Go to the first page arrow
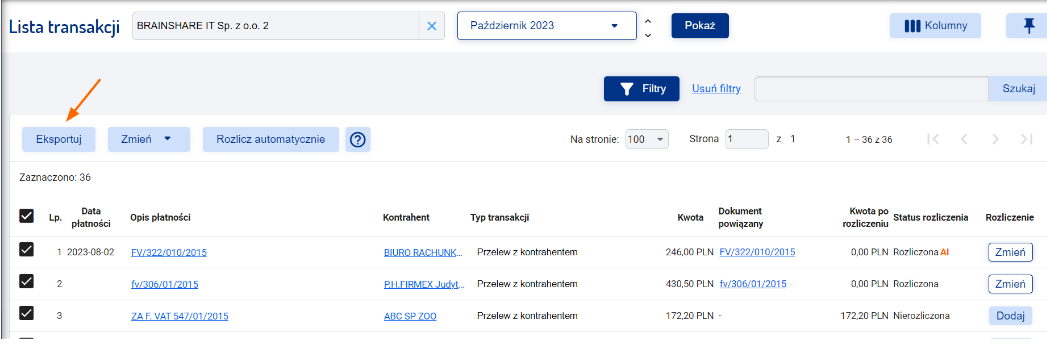1047x362 pixels. click(934, 139)
